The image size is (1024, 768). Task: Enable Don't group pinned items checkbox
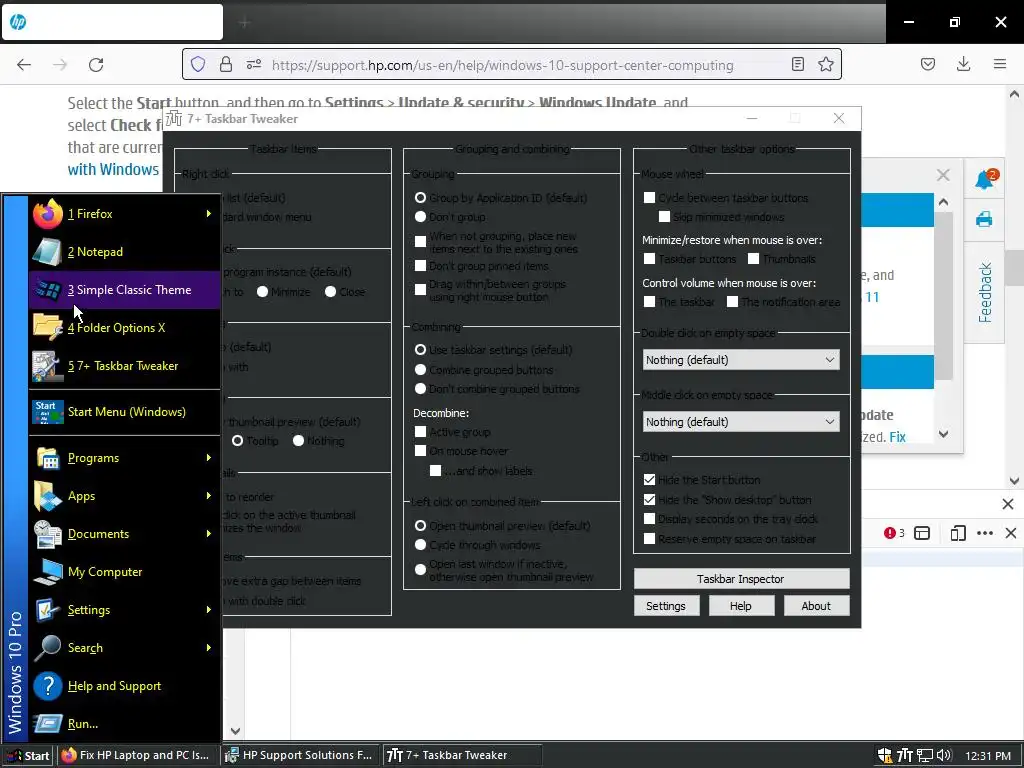(421, 266)
